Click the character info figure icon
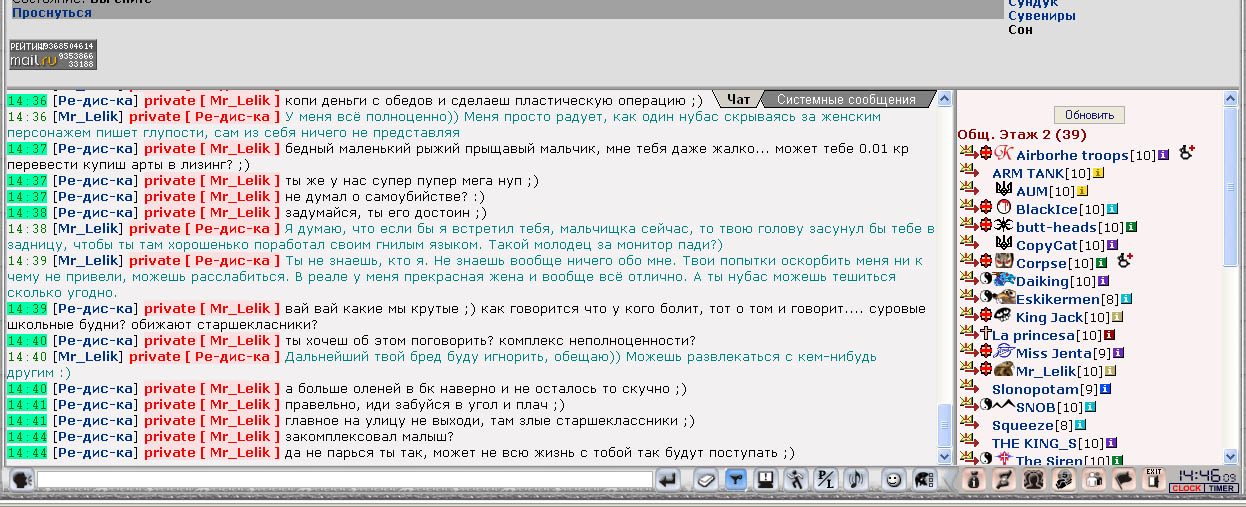This screenshot has height=507, width=1246. tap(974, 480)
